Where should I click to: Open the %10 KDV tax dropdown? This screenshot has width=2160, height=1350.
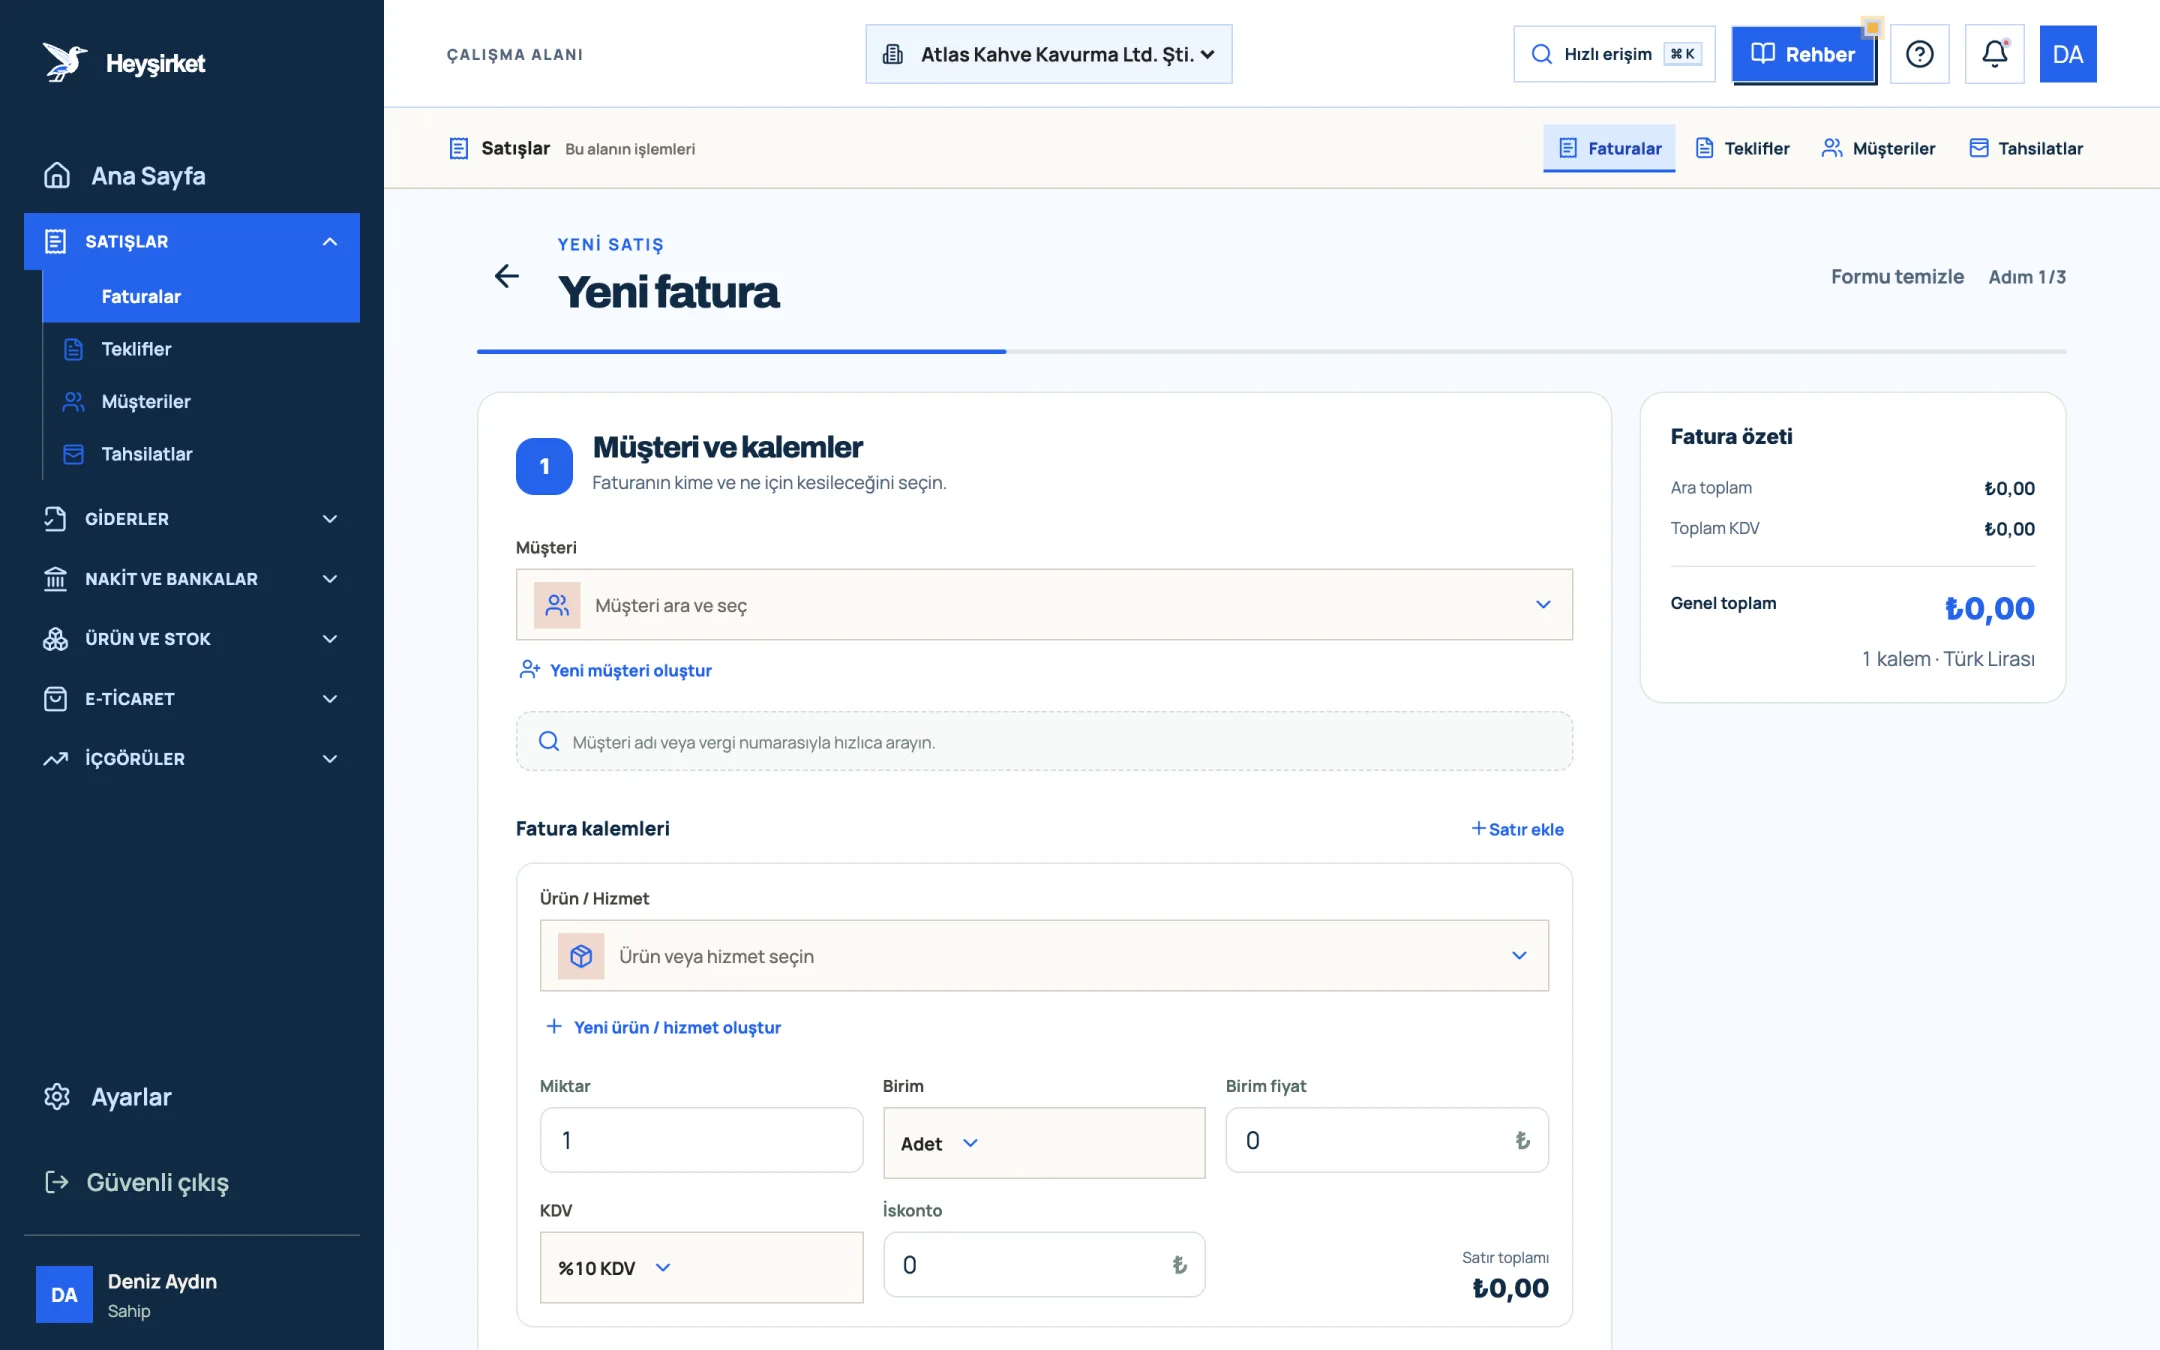click(701, 1267)
